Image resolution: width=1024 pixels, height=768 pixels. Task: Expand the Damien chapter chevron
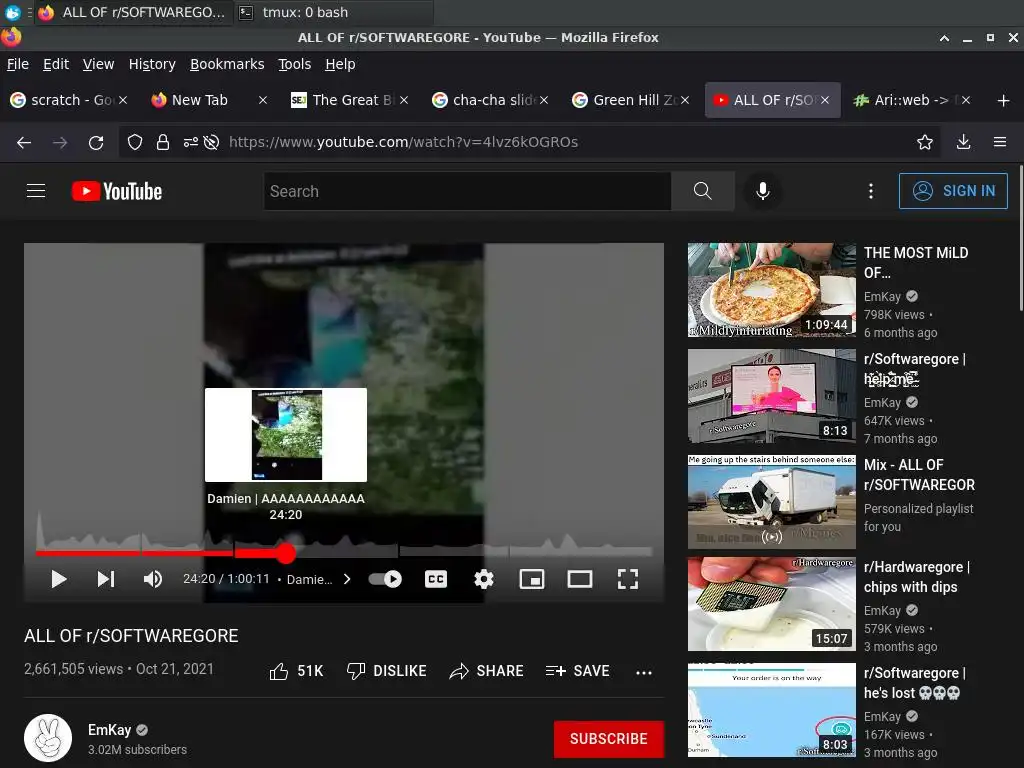click(x=347, y=579)
